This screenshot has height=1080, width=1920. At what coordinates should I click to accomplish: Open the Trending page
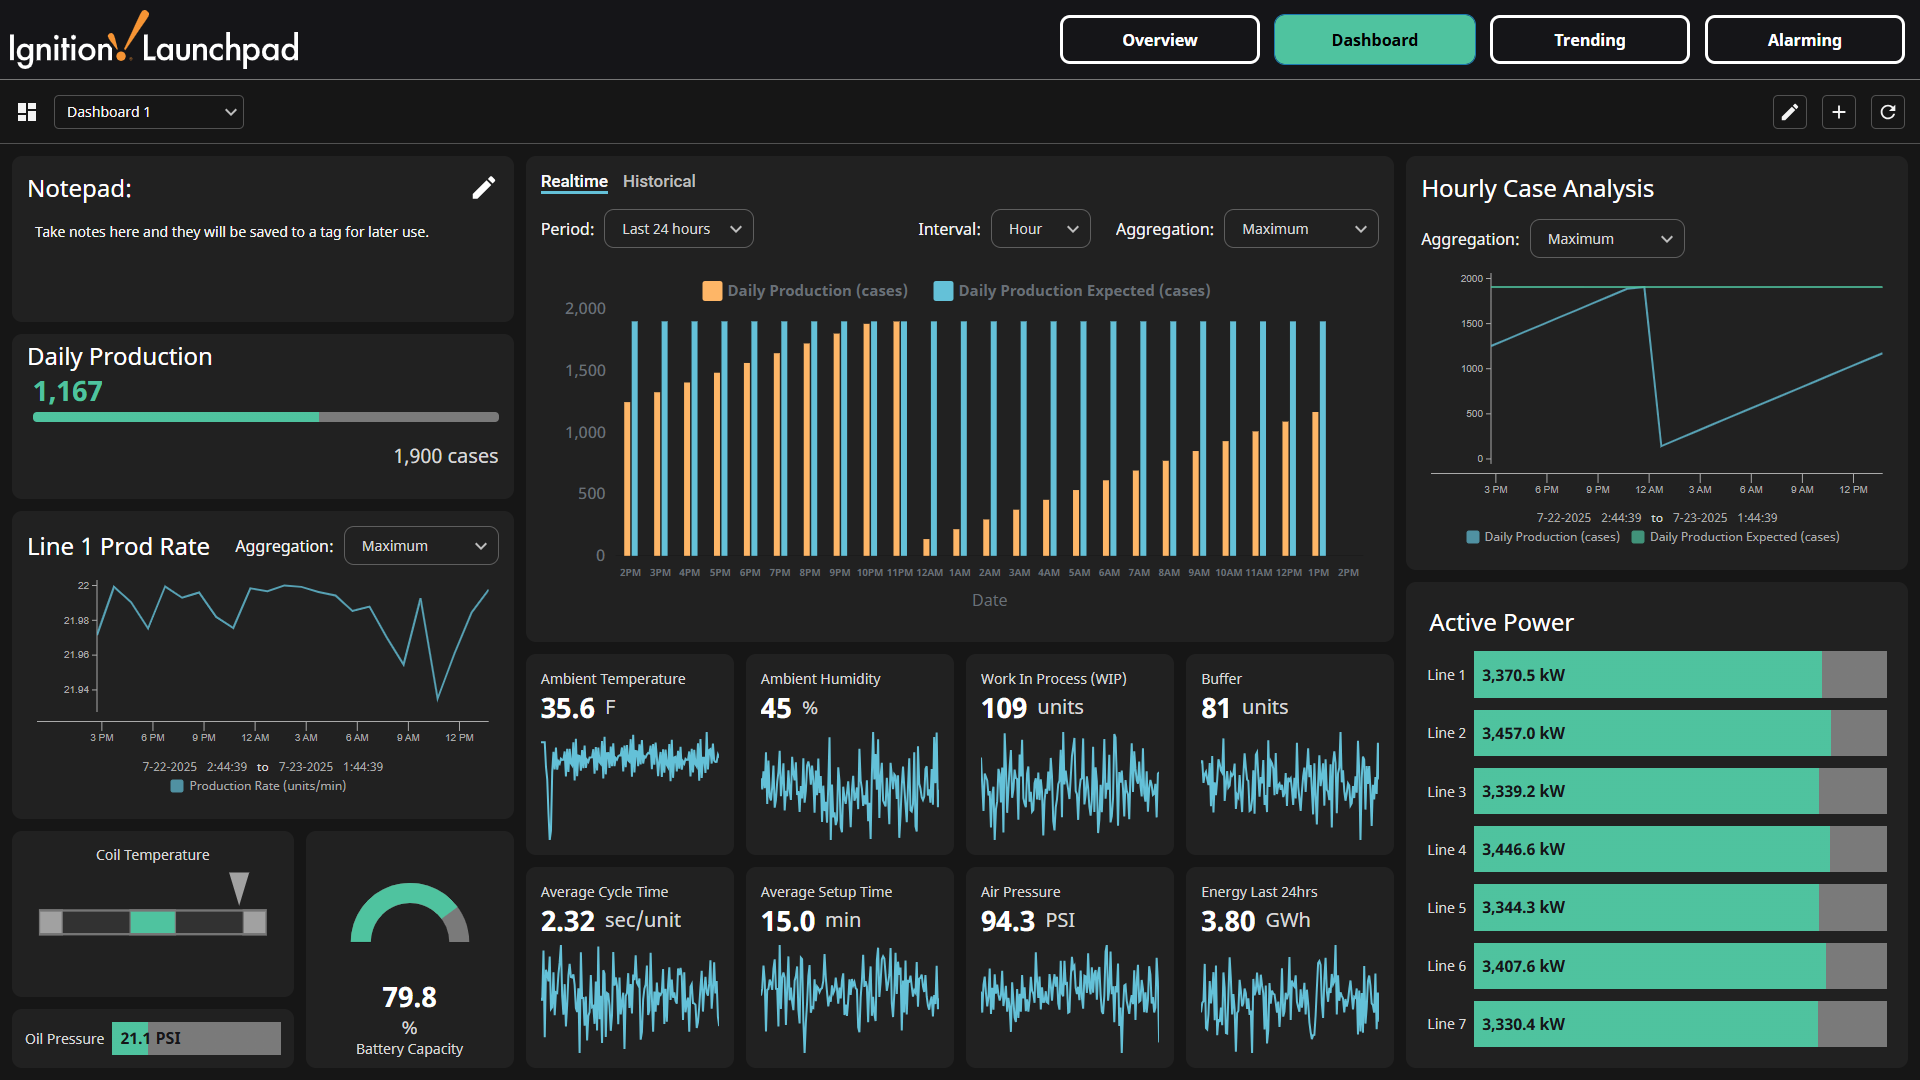[x=1589, y=39]
